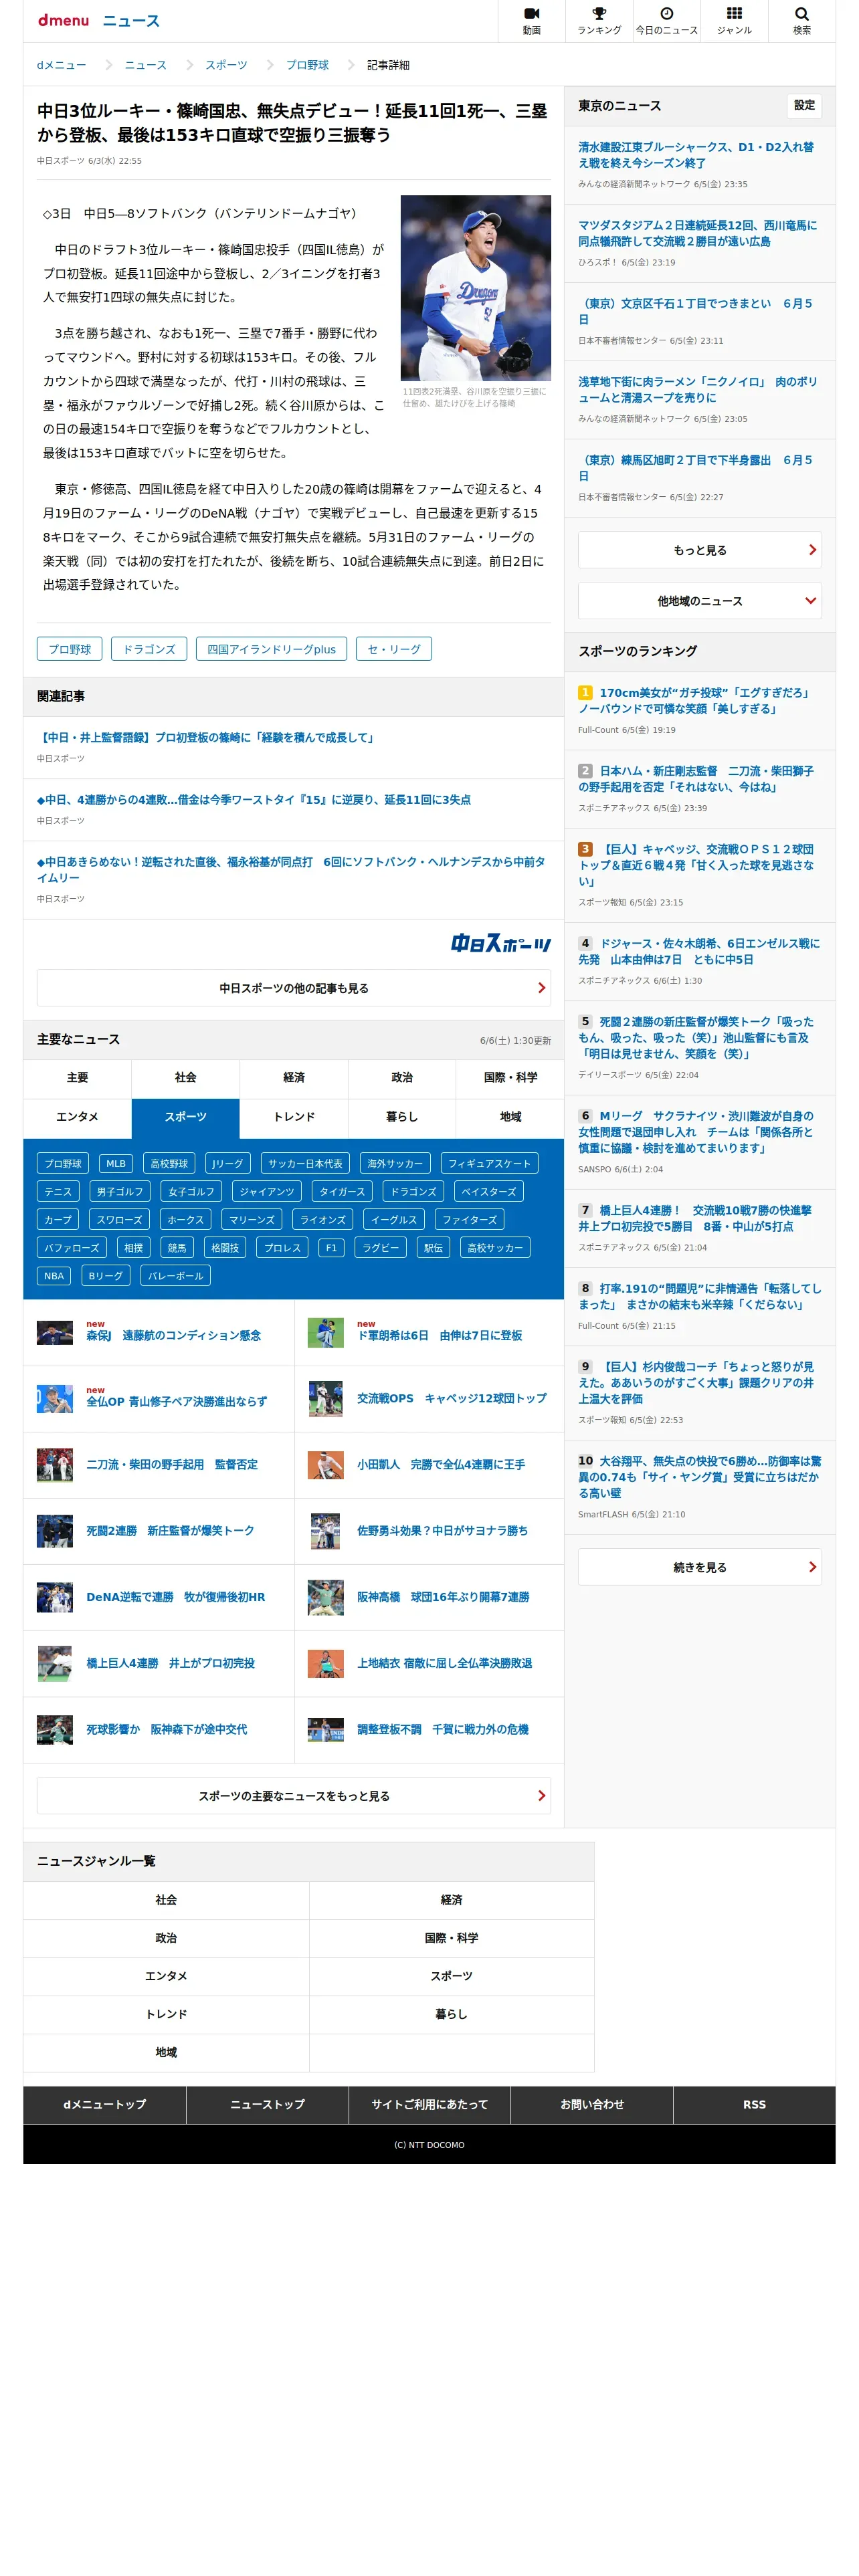Open the RSS footer link
859x2576 pixels.
pyautogui.click(x=754, y=2104)
